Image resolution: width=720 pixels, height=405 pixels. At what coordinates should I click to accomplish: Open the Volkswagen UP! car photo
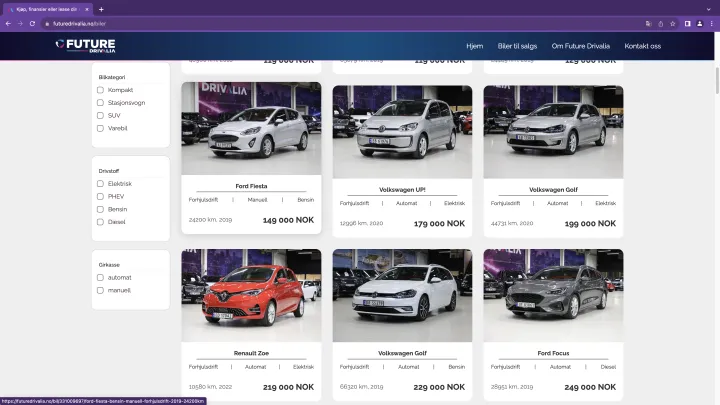tap(402, 132)
